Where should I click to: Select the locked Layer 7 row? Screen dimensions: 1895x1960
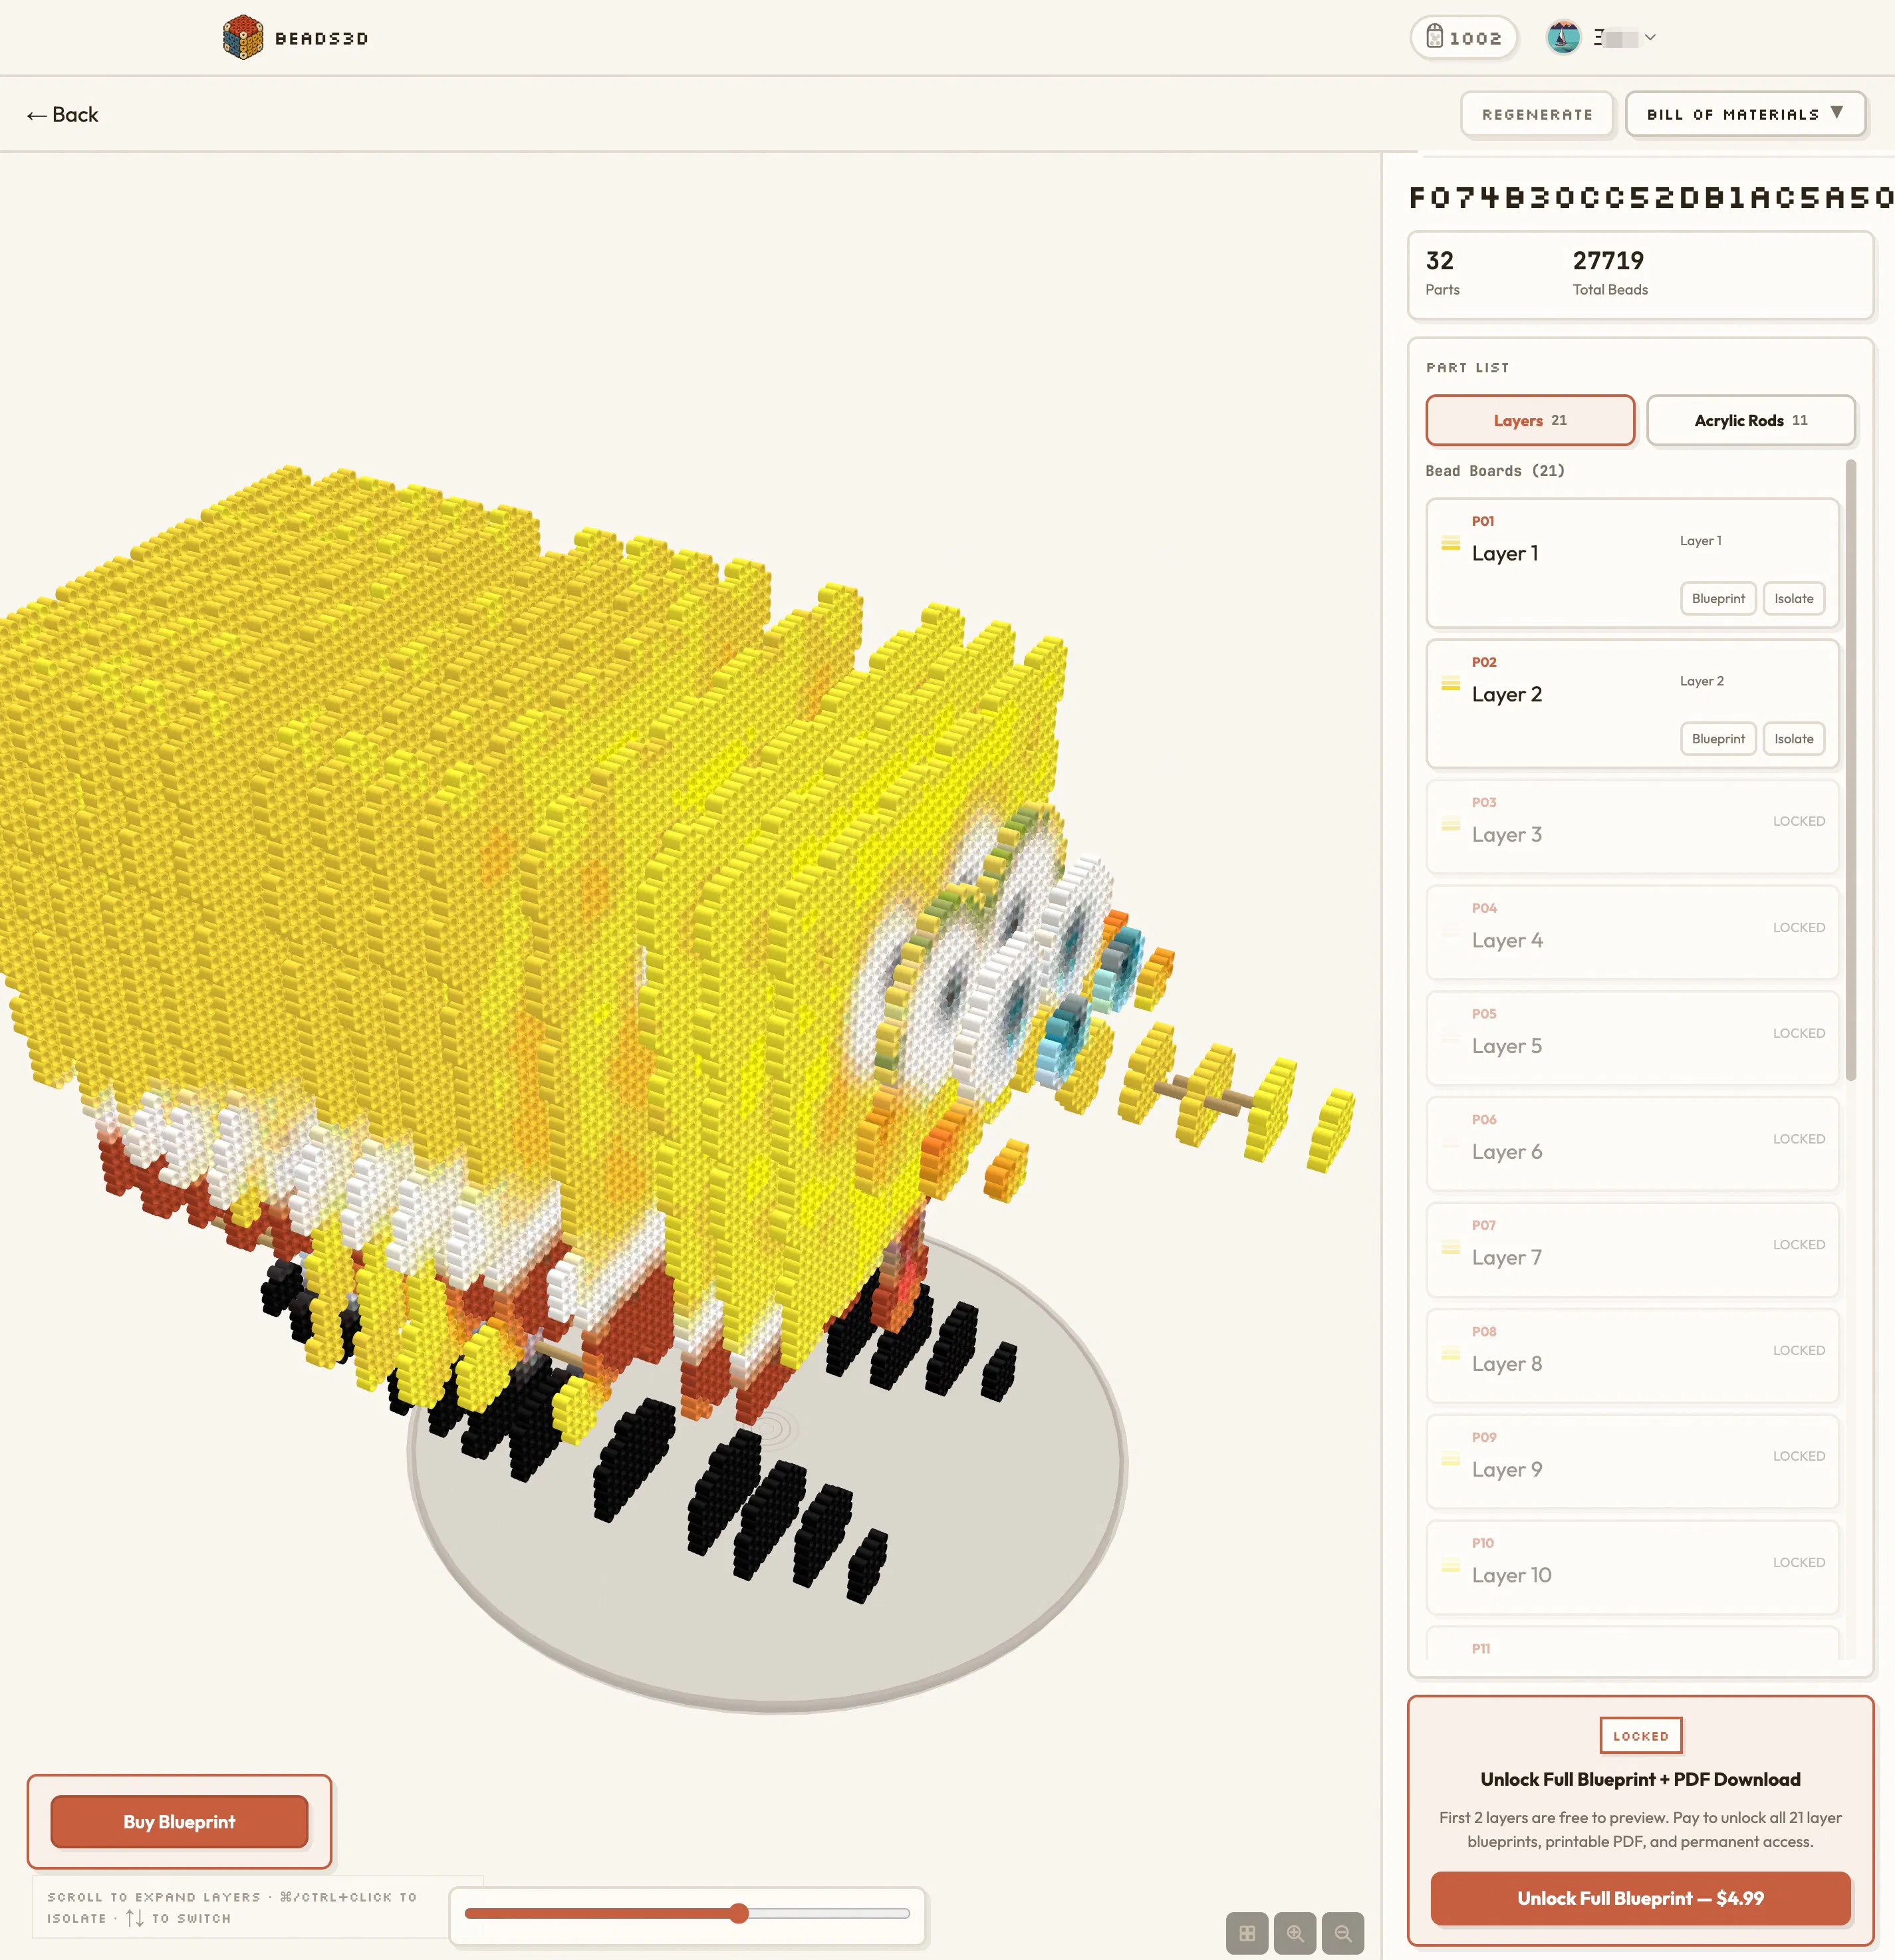[1632, 1250]
